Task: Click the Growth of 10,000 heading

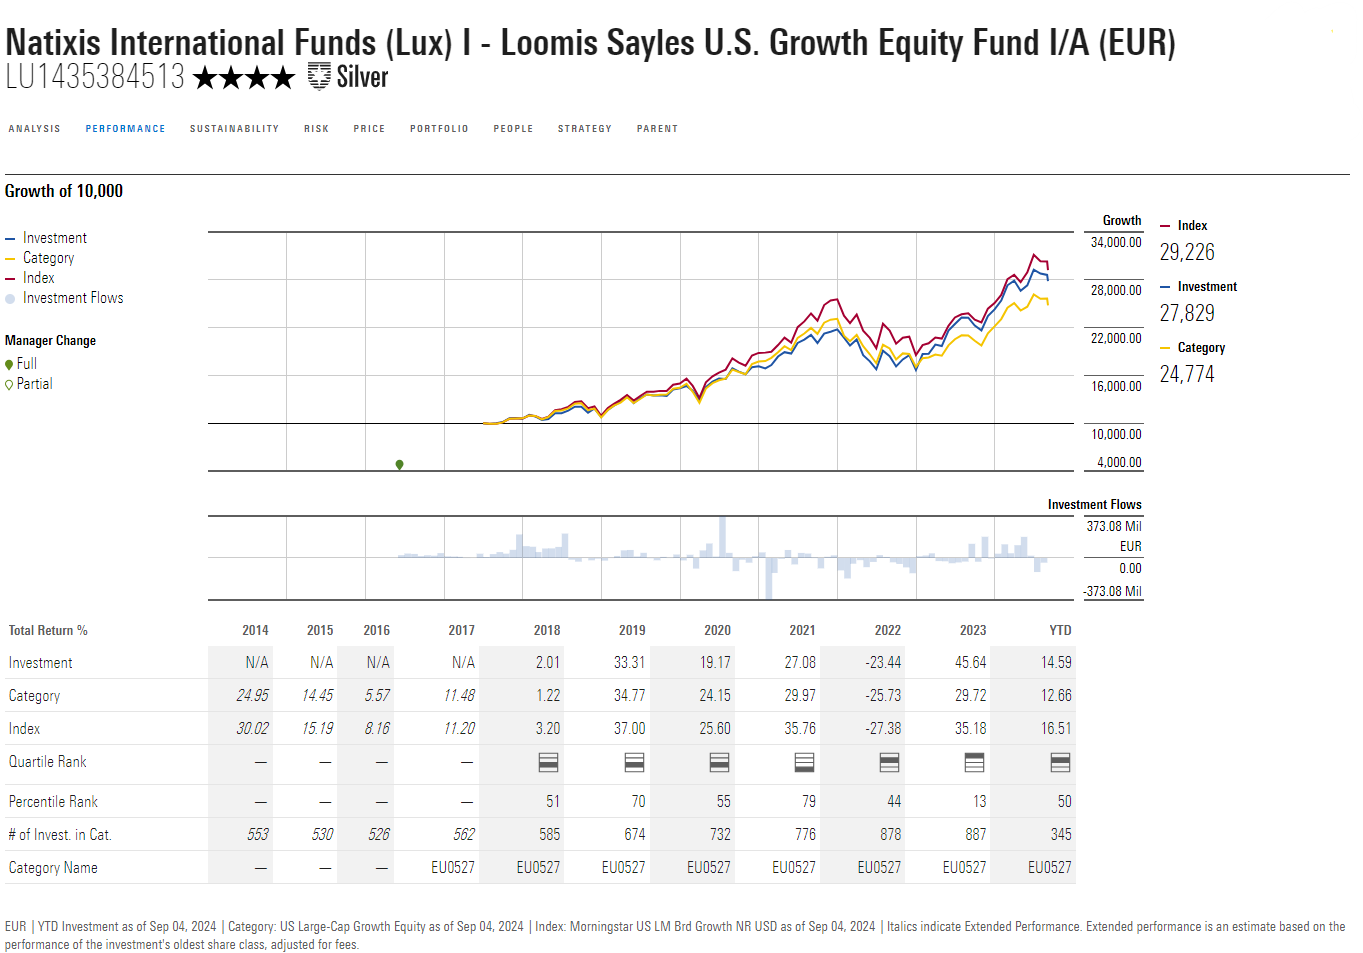Action: (64, 191)
